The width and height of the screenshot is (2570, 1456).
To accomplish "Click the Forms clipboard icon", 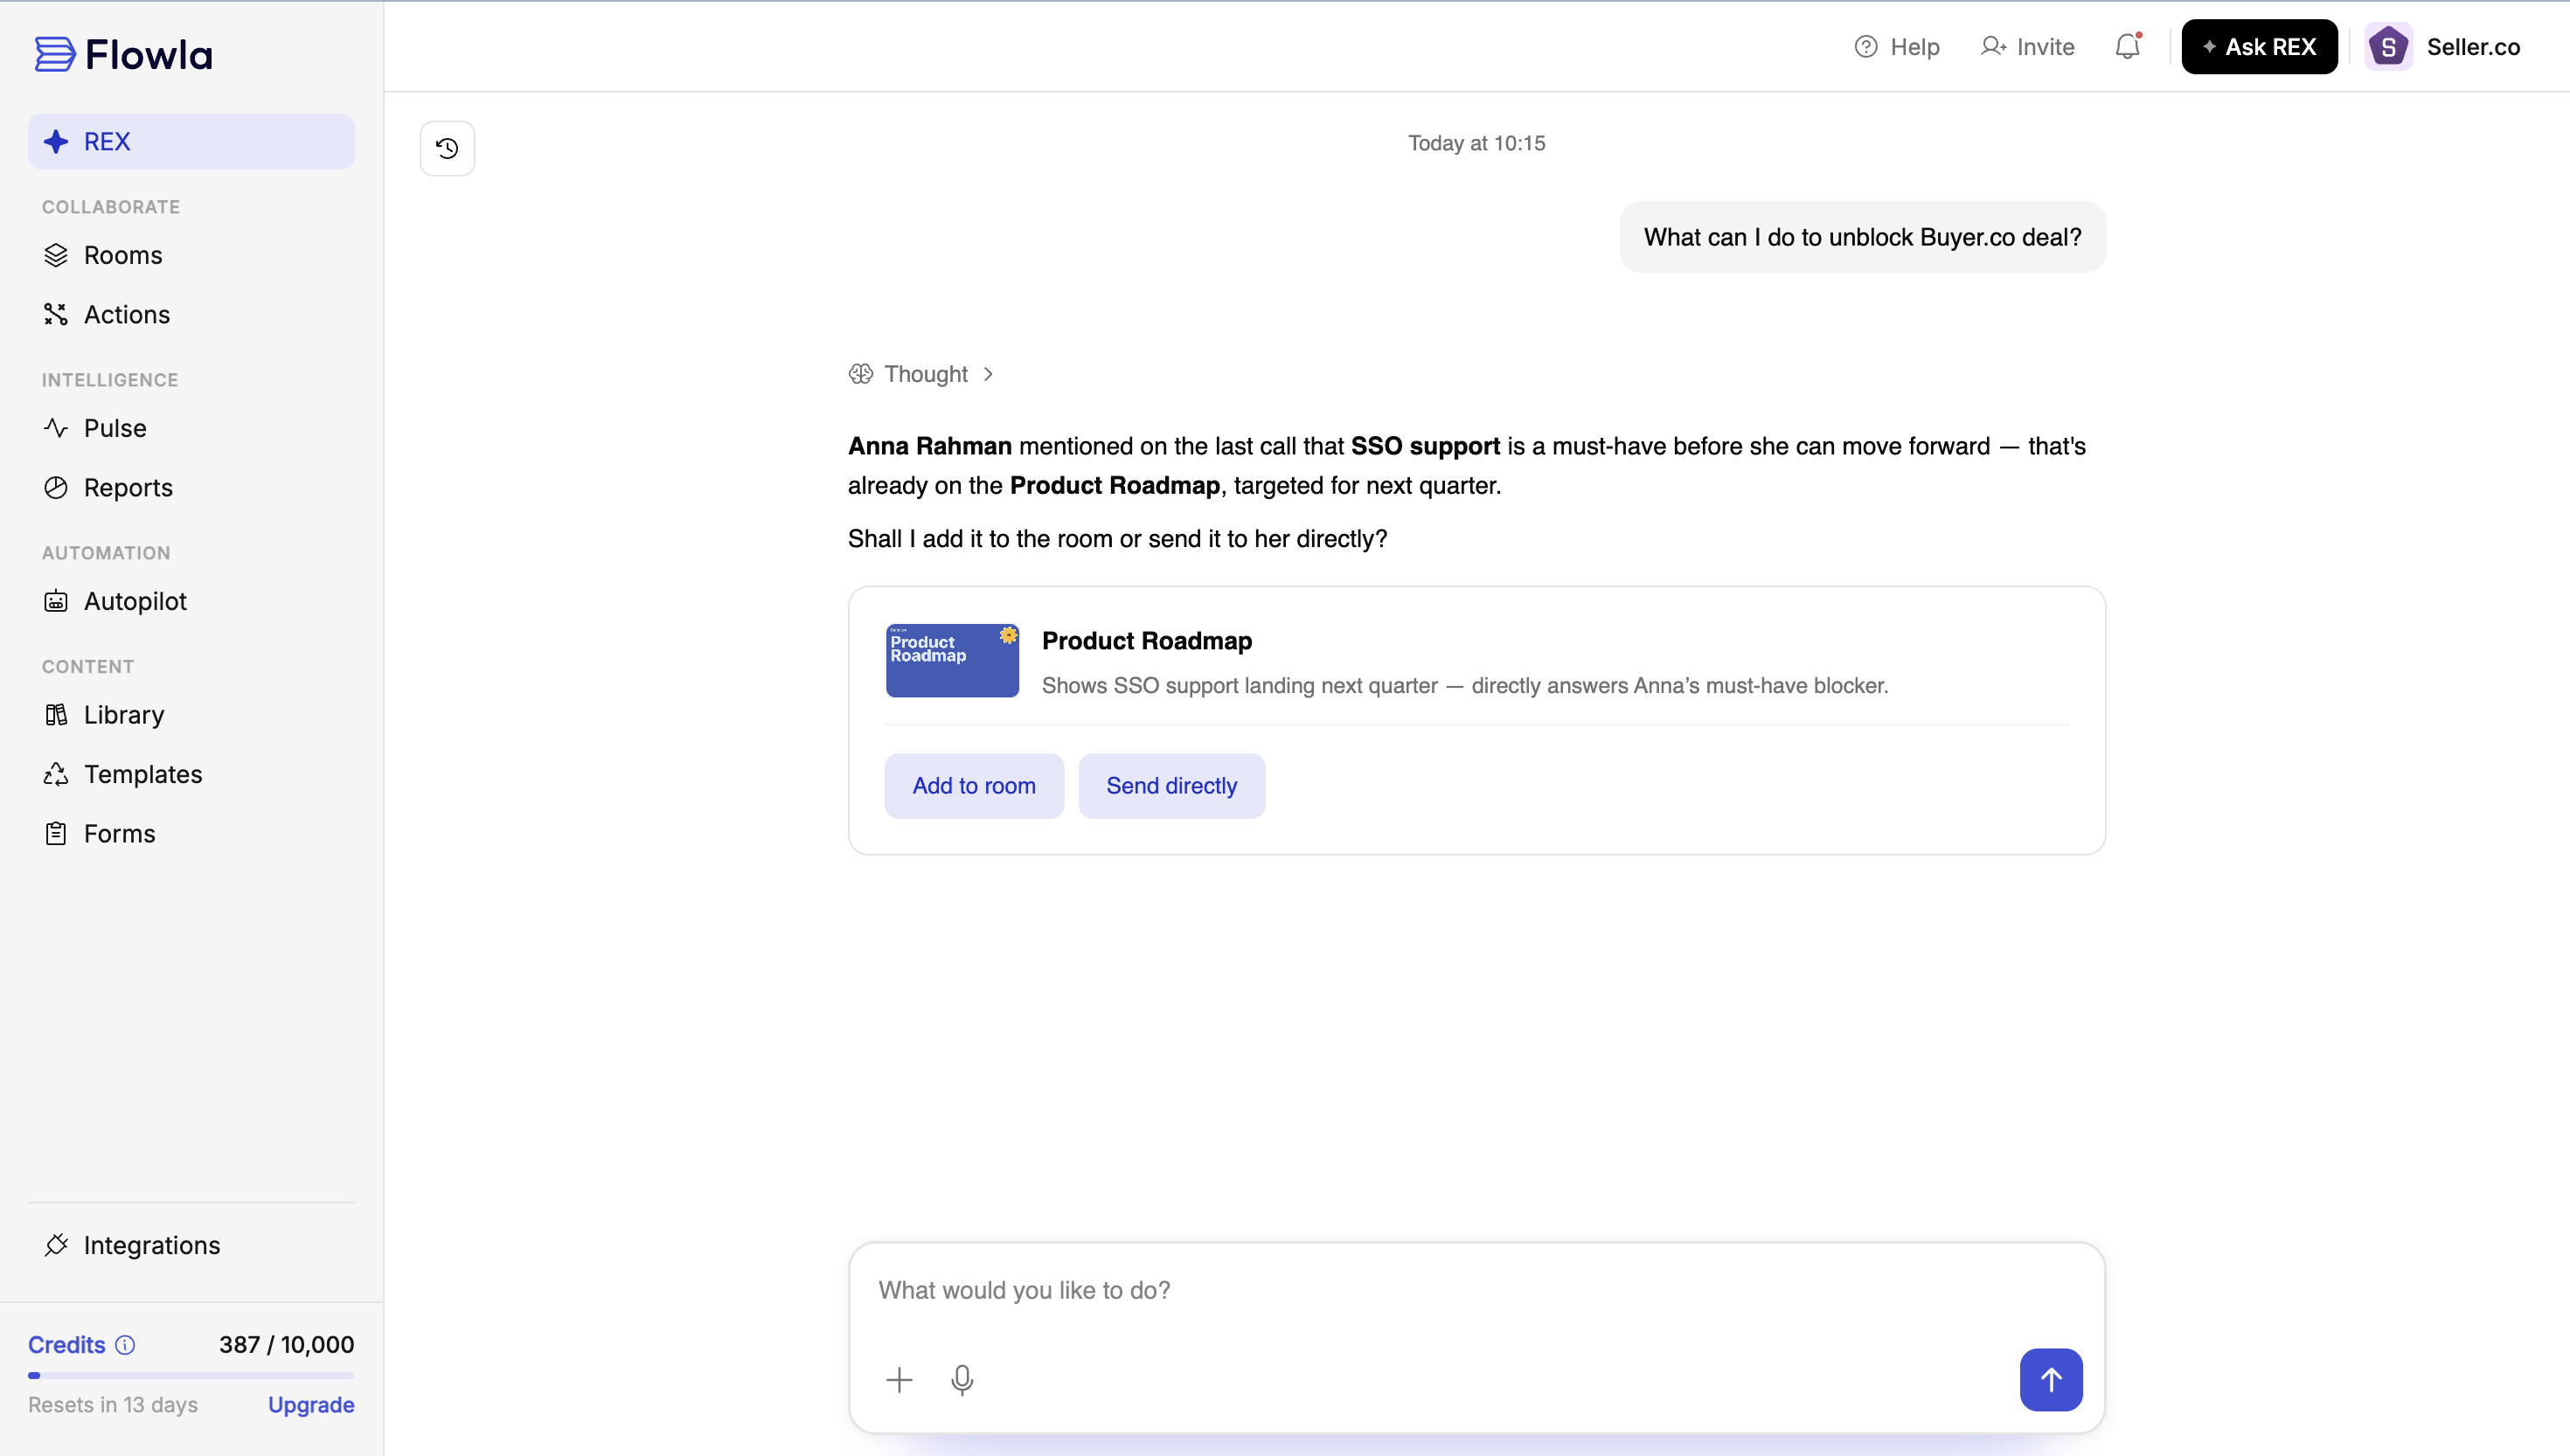I will tap(56, 833).
